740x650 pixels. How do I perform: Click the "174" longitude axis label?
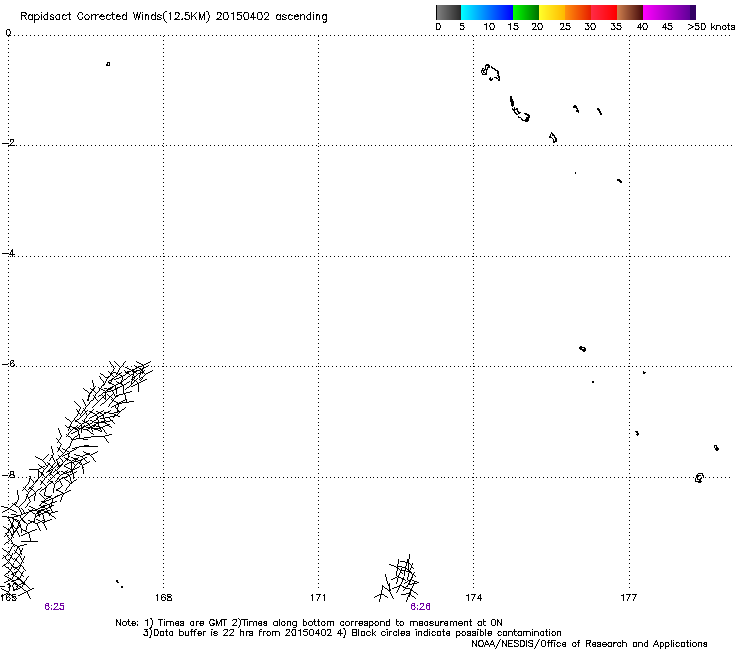tap(473, 598)
